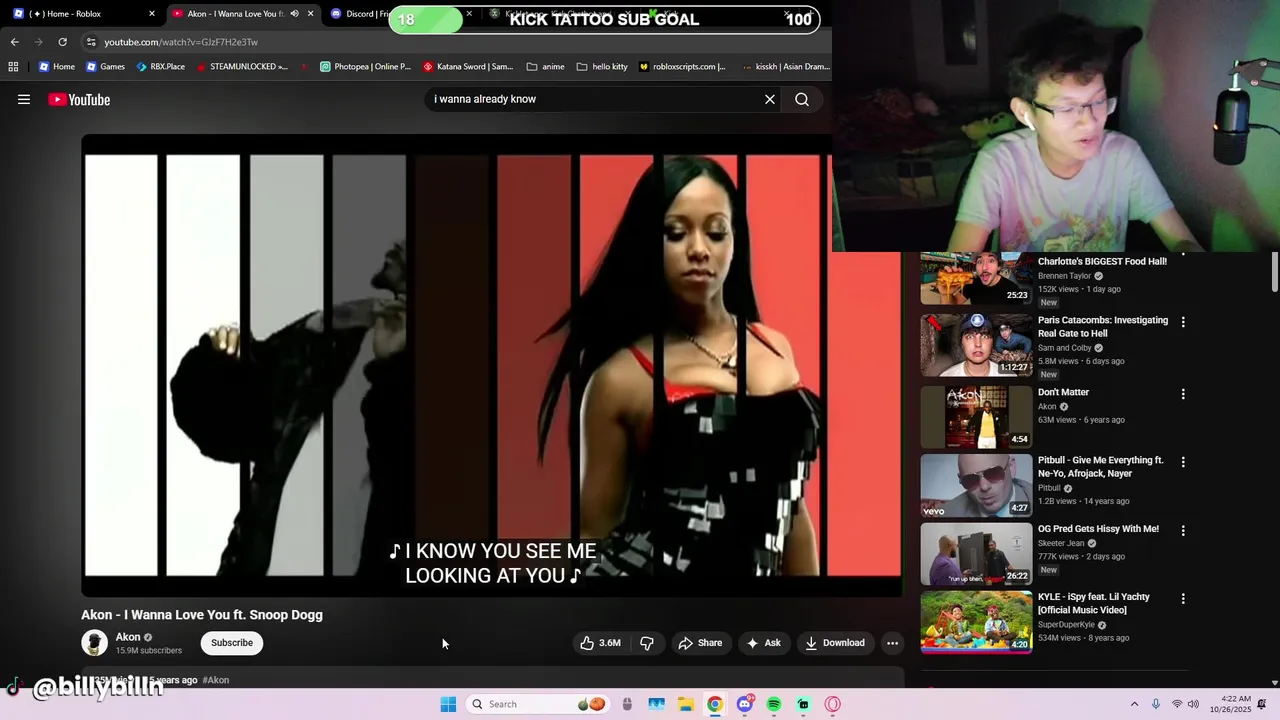Toggle microphone icon in system tray
1280x720 pixels.
tap(1155, 704)
